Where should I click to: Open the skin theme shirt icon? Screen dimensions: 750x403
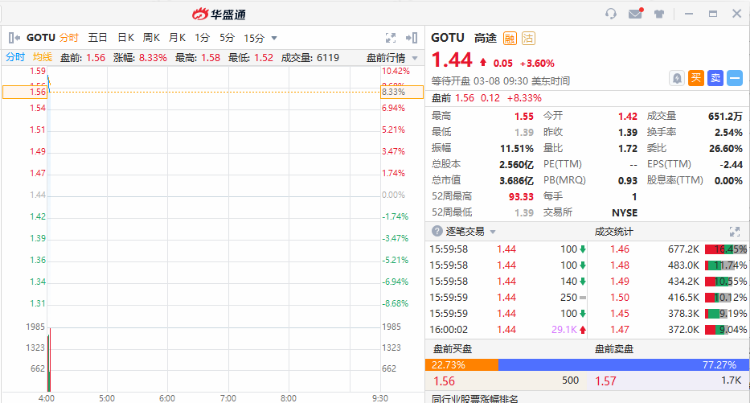660,13
